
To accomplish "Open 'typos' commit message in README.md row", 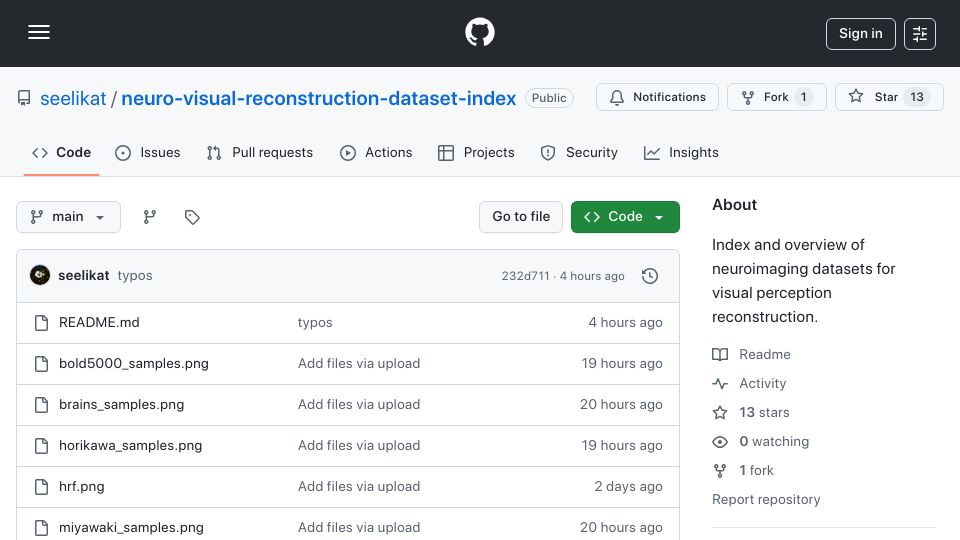I will tap(315, 323).
